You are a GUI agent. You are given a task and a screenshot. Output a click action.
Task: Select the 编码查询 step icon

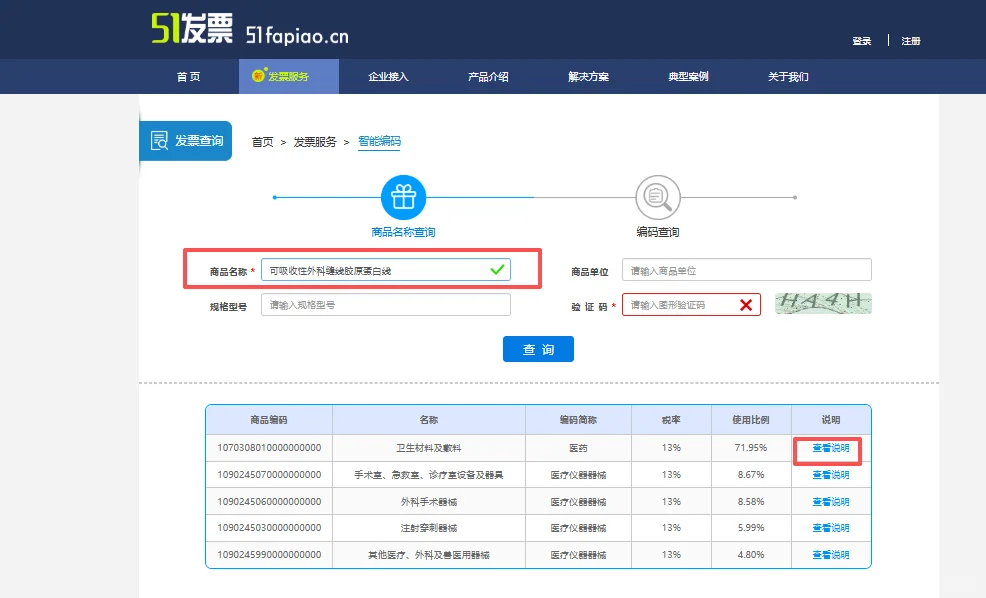(658, 197)
